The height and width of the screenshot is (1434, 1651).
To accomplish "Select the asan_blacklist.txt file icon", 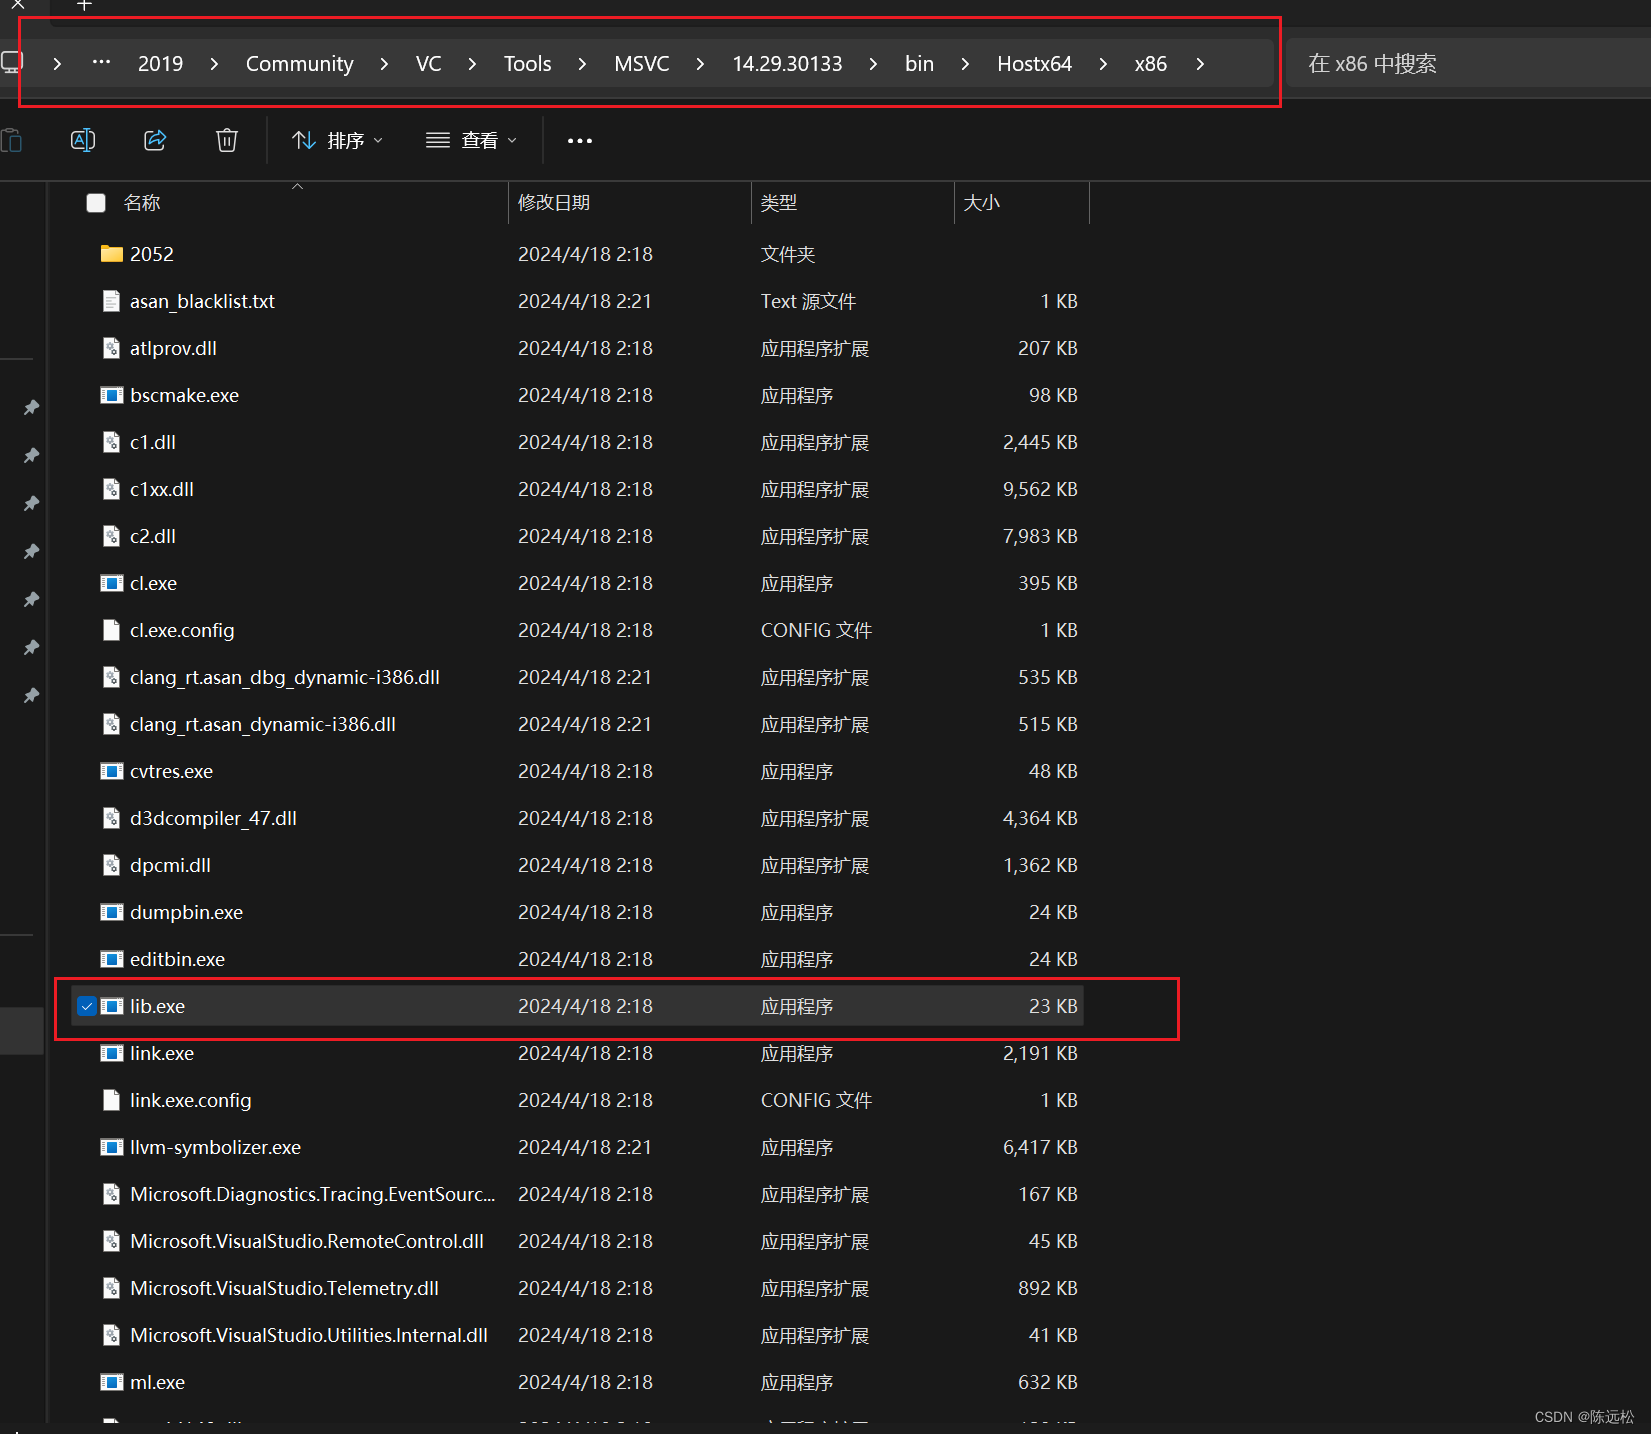I will click(112, 301).
